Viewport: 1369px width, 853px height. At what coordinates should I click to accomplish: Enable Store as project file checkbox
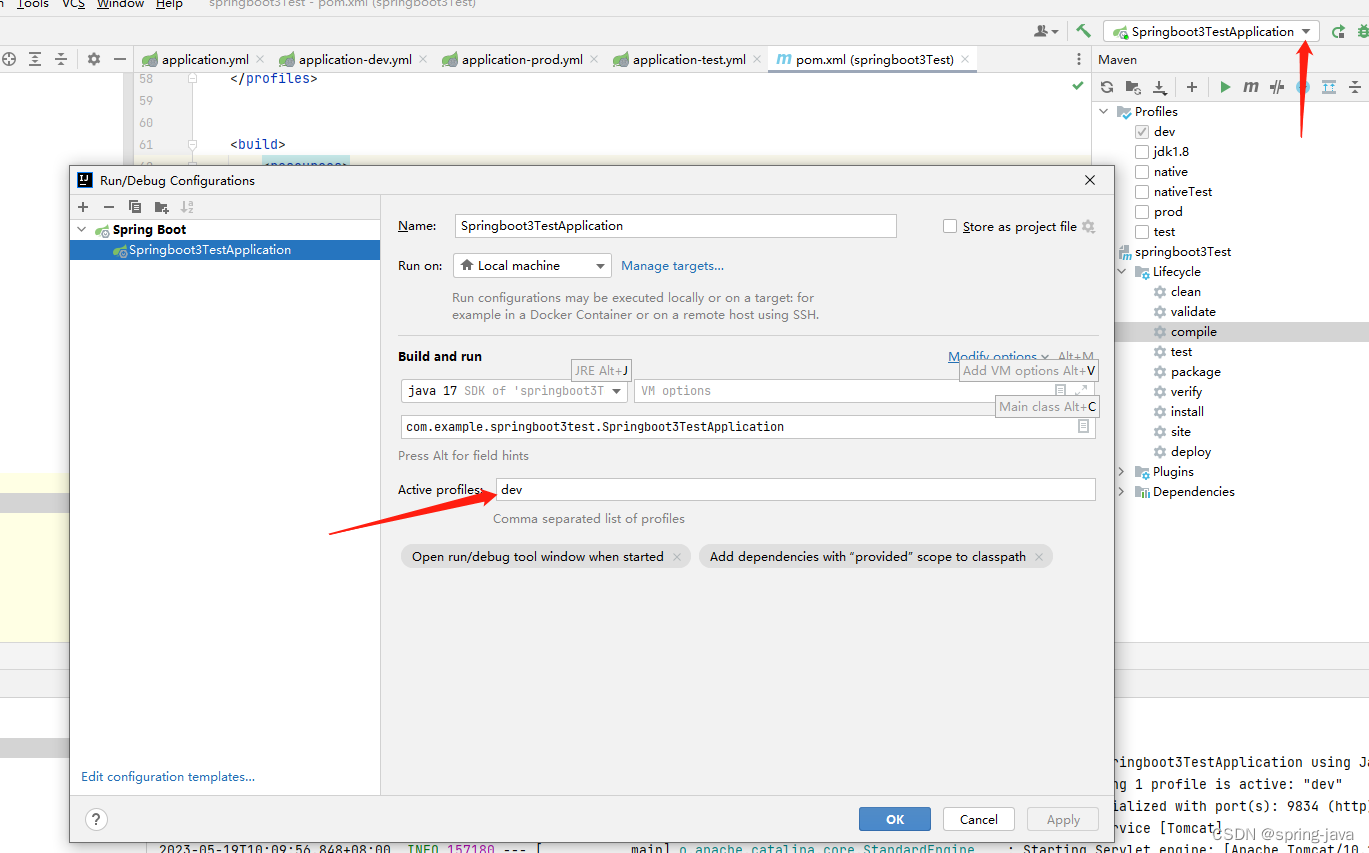(x=950, y=226)
